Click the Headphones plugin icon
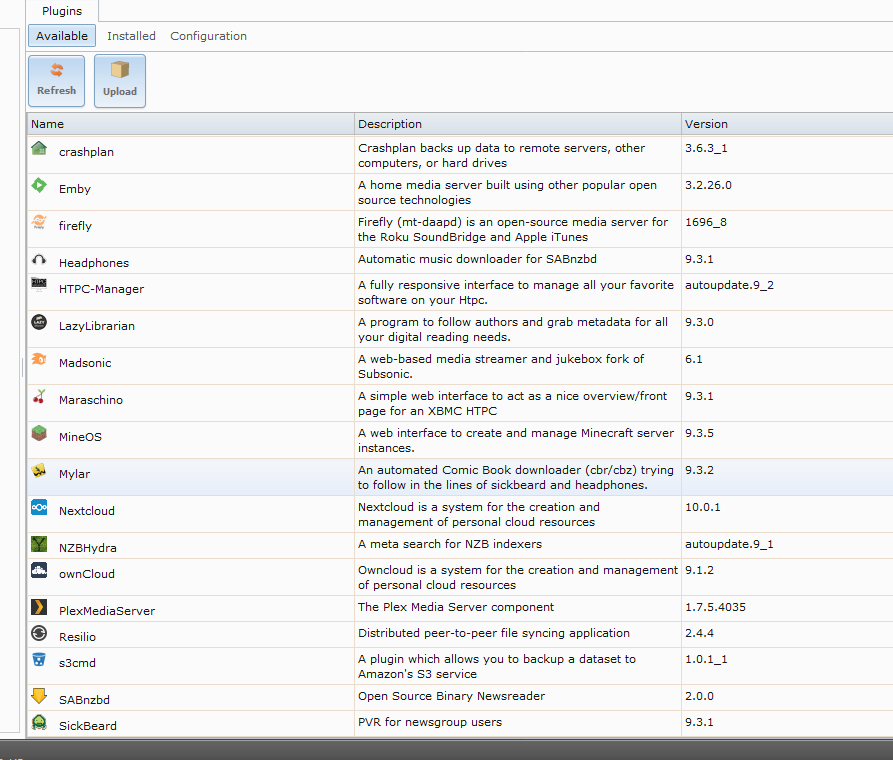The width and height of the screenshot is (893, 760). pos(39,260)
